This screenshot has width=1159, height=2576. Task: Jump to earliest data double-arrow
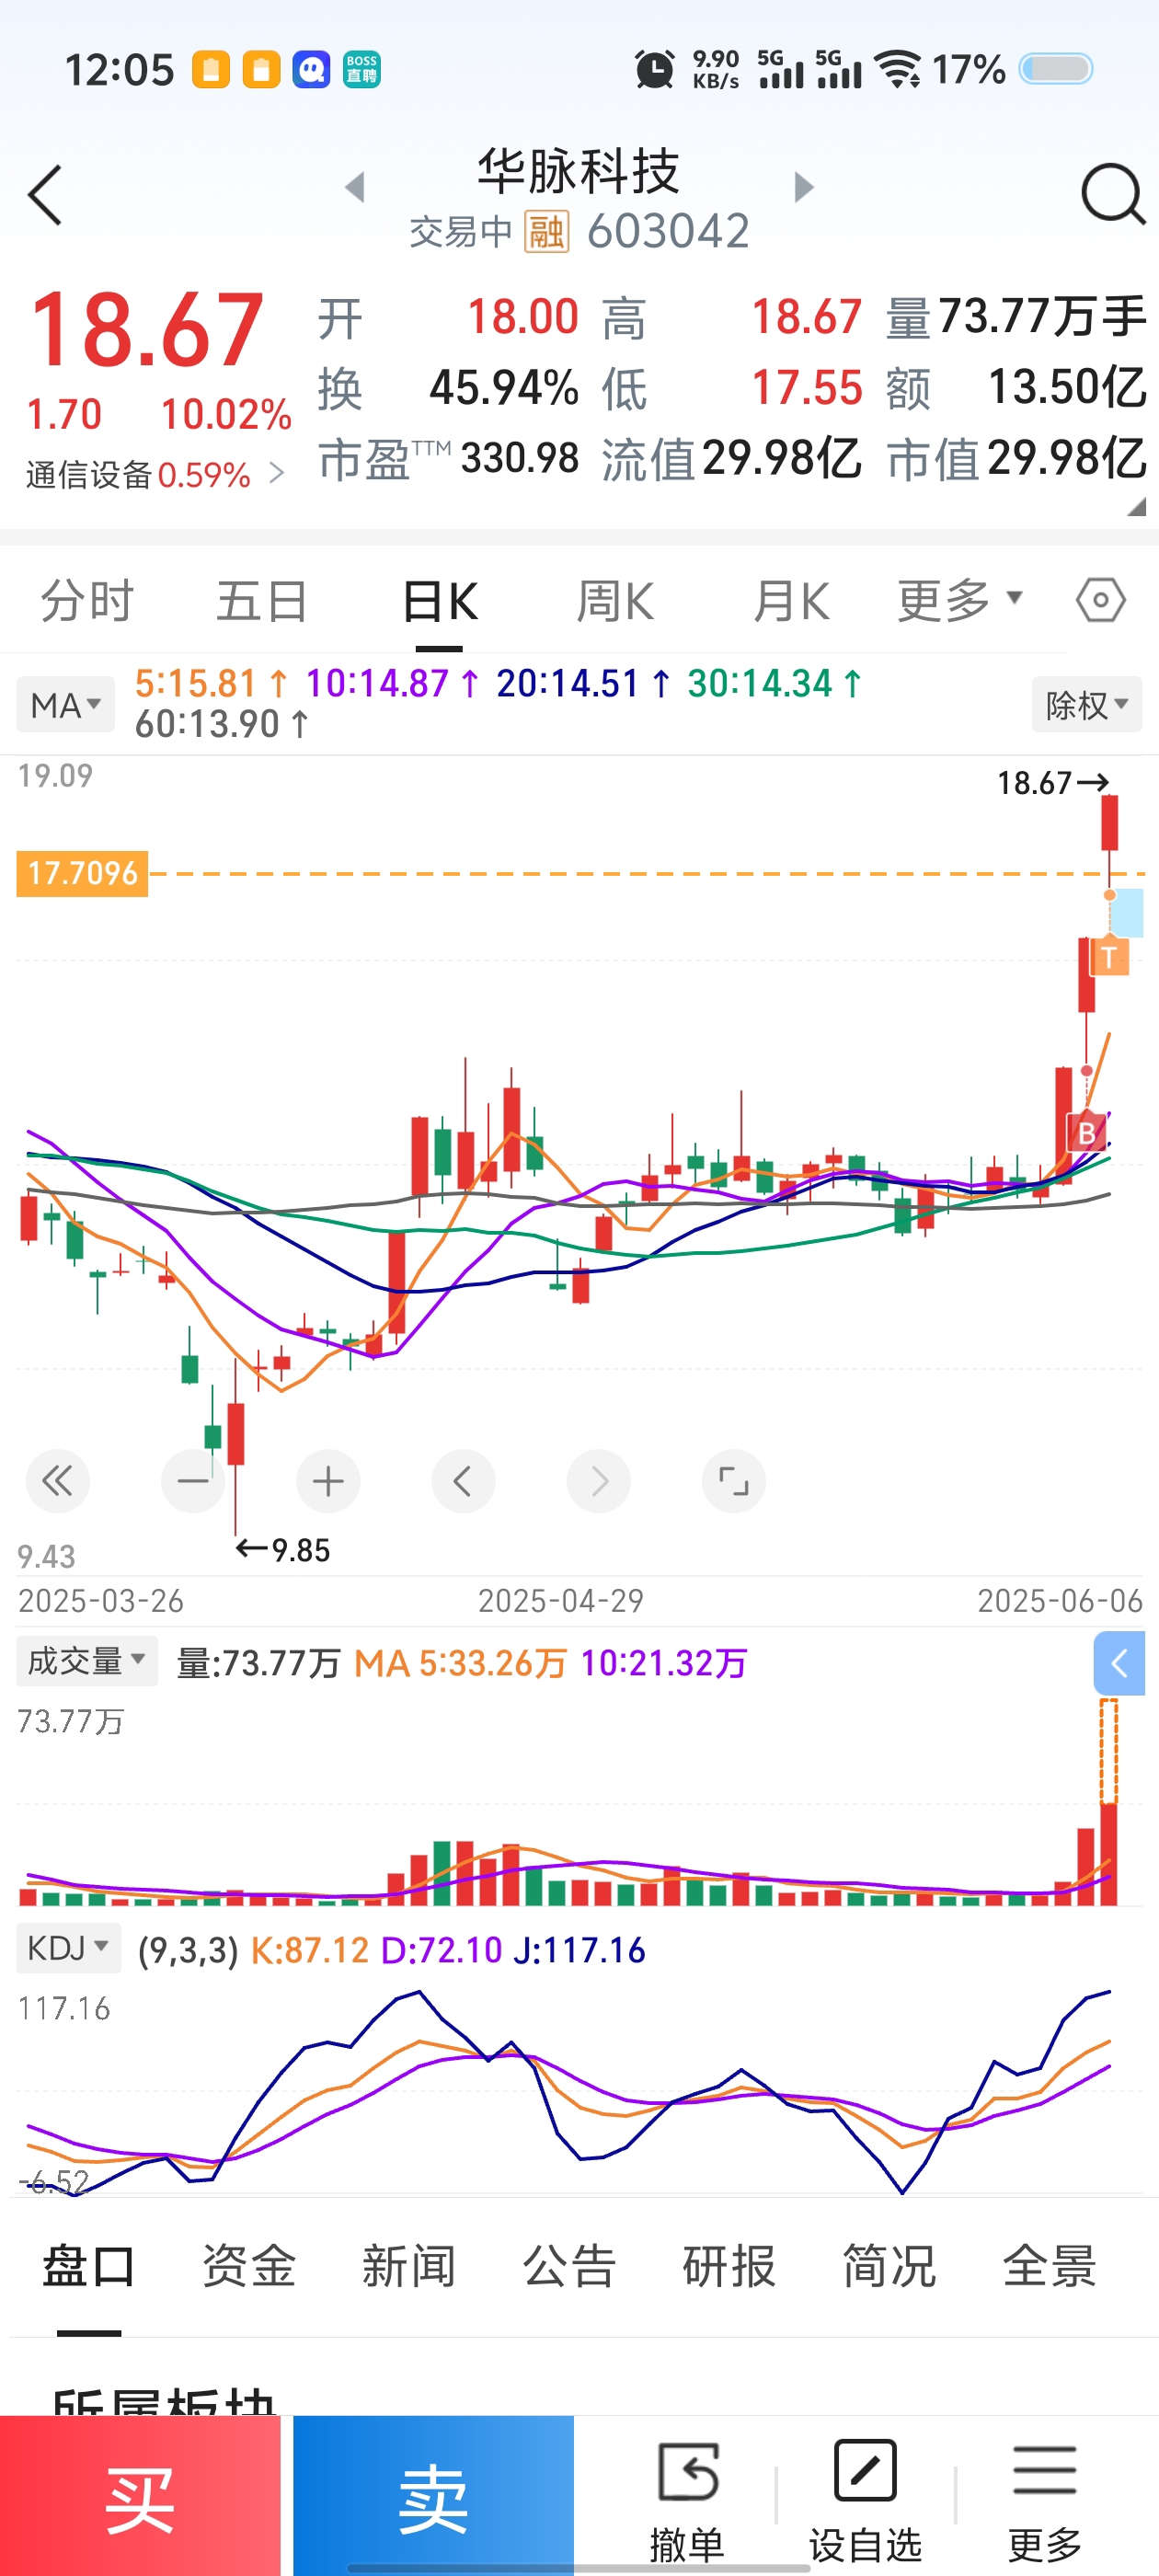coord(58,1481)
